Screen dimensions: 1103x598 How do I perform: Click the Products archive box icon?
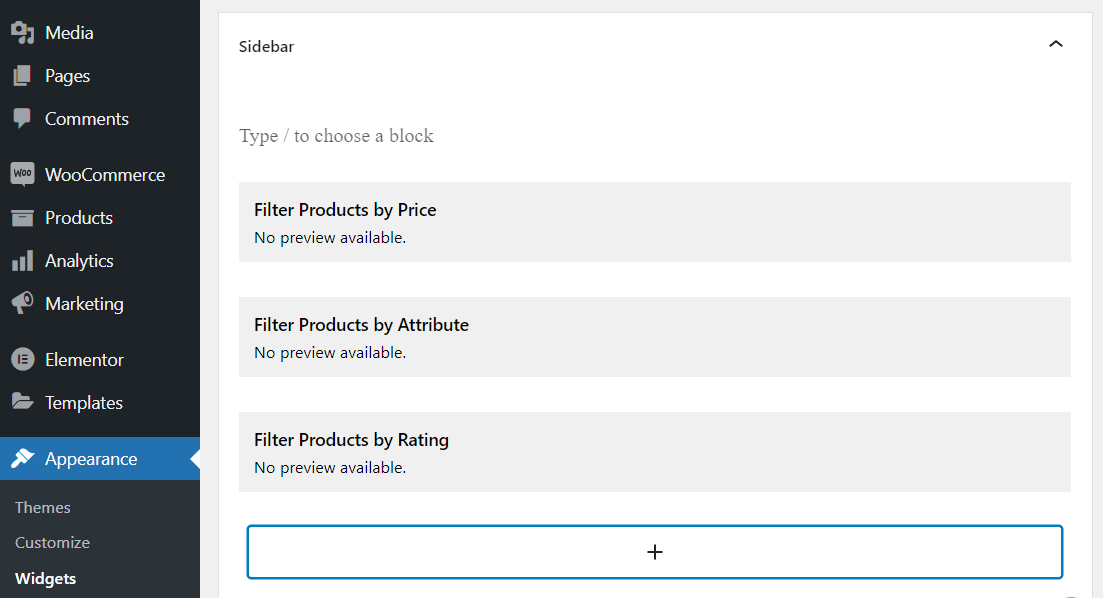[23, 218]
